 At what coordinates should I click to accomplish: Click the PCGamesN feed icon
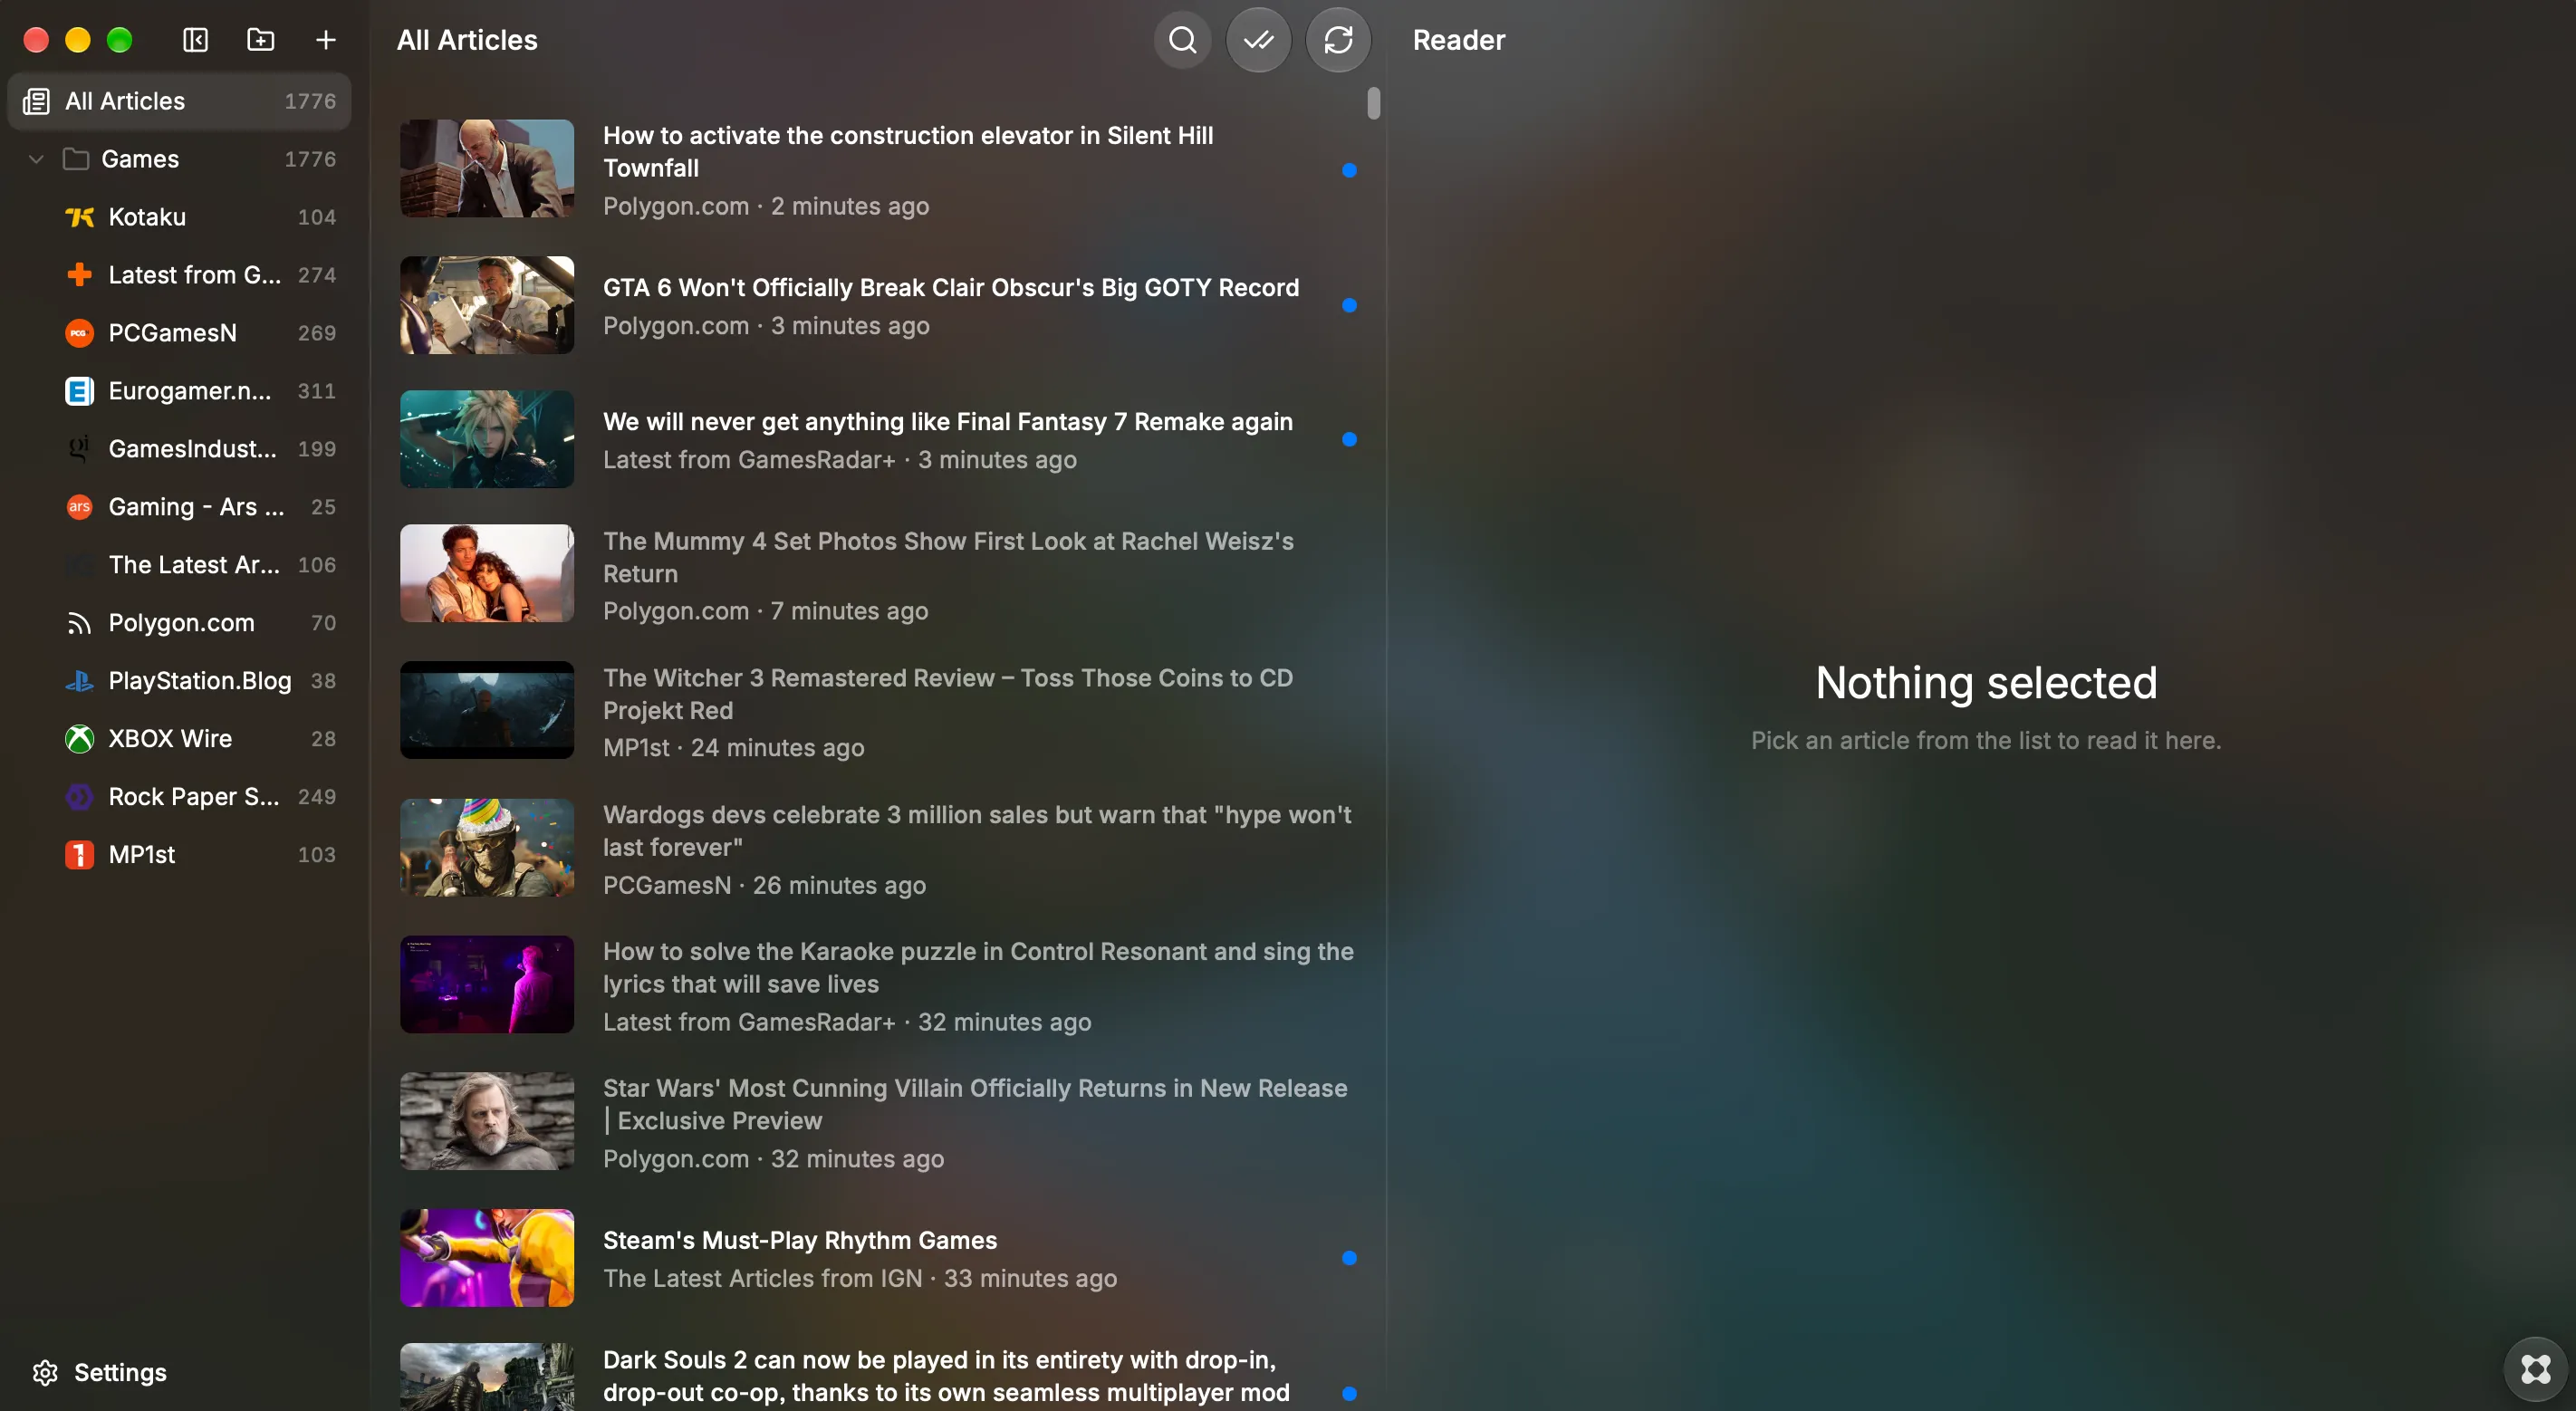pos(79,333)
